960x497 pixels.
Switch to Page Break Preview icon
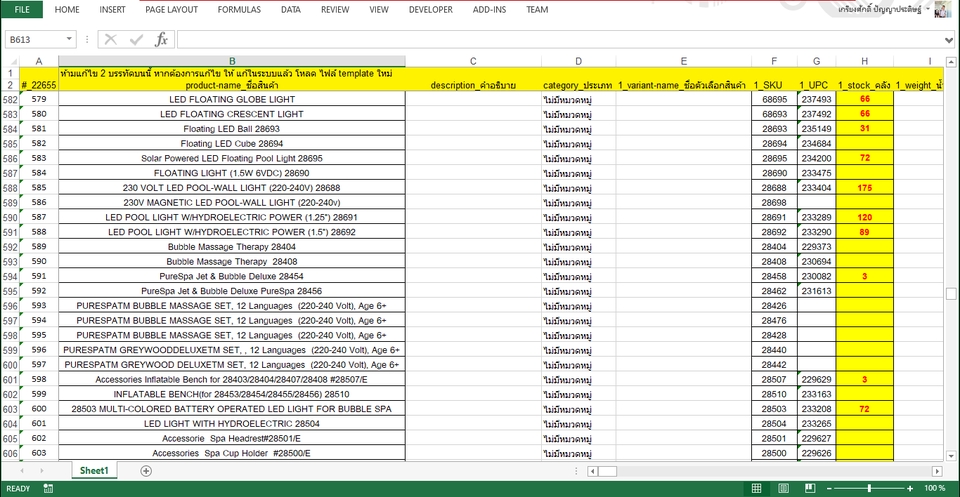810,488
